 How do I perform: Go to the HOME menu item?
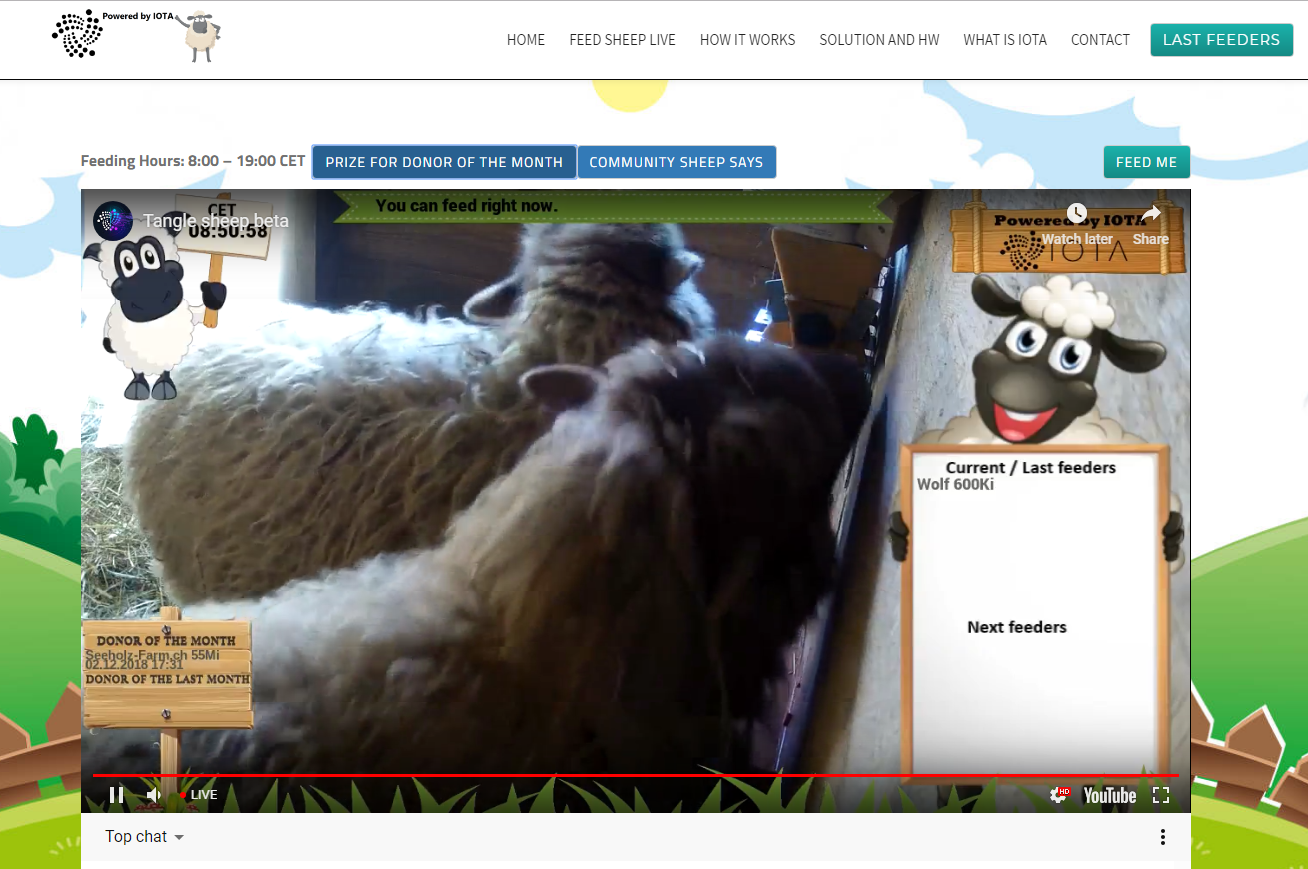[x=526, y=40]
